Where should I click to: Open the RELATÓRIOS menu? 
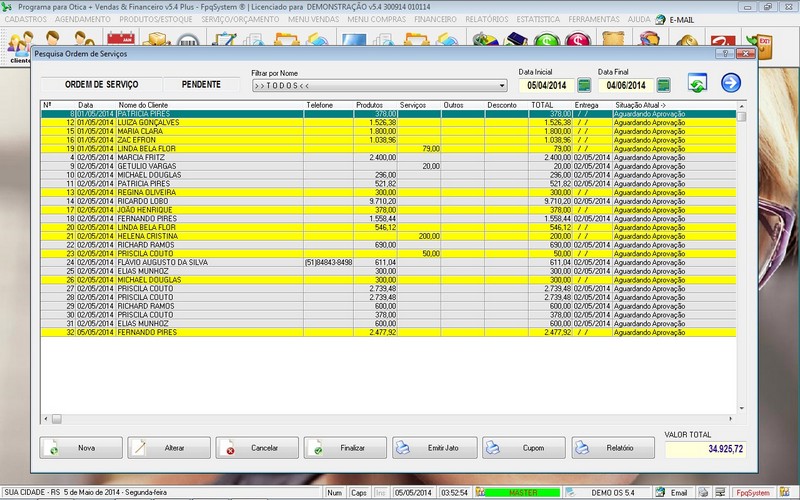coord(487,19)
